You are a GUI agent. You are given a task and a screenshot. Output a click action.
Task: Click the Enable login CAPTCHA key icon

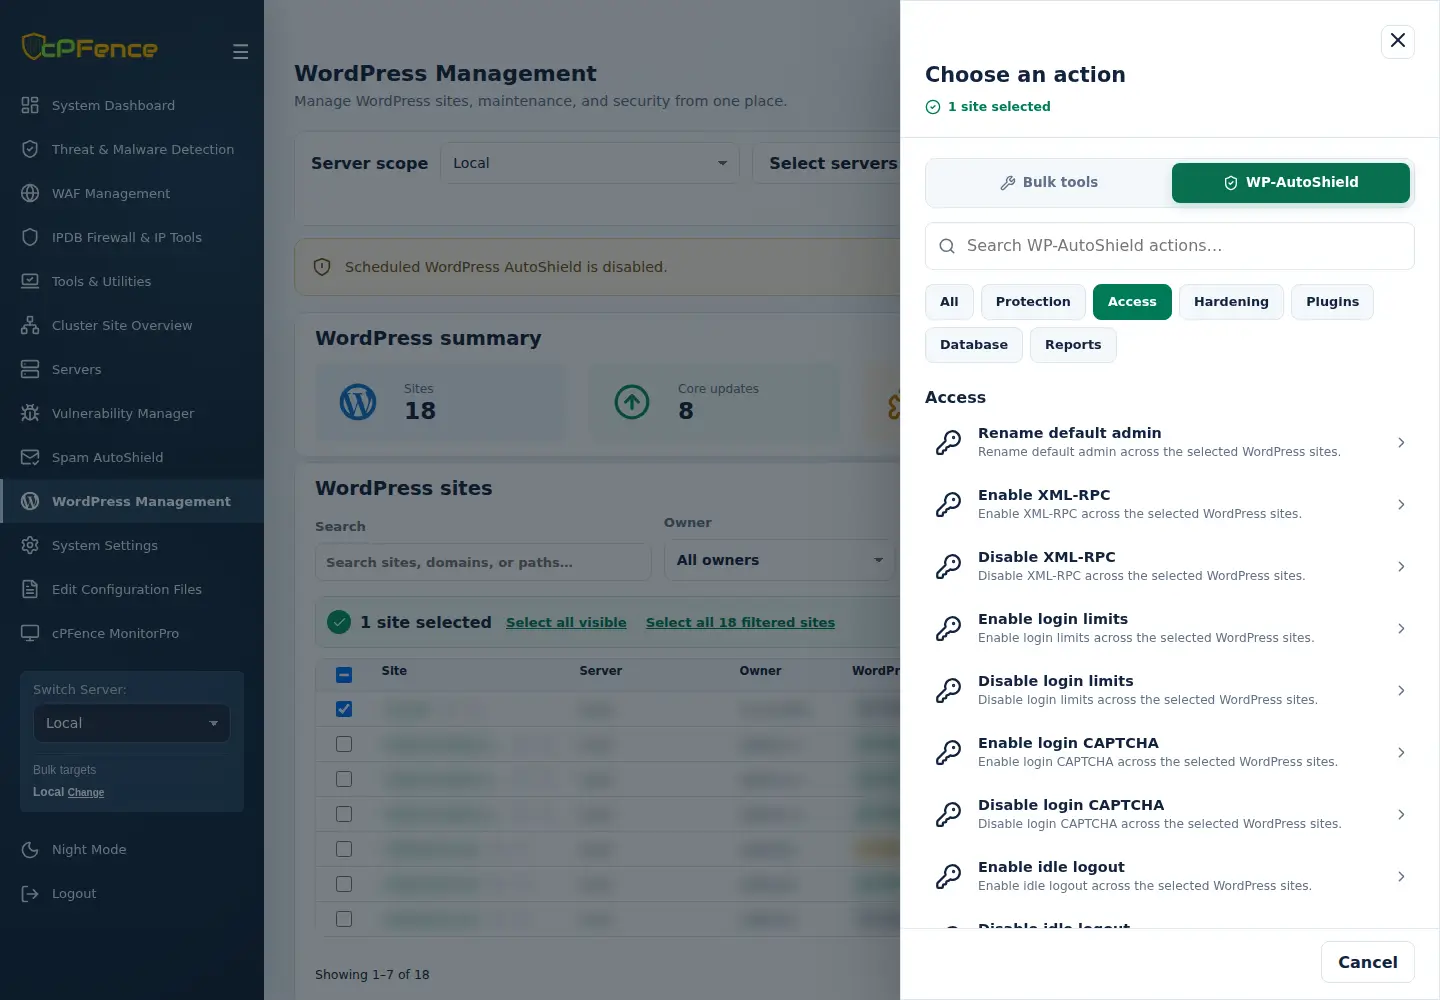[948, 752]
